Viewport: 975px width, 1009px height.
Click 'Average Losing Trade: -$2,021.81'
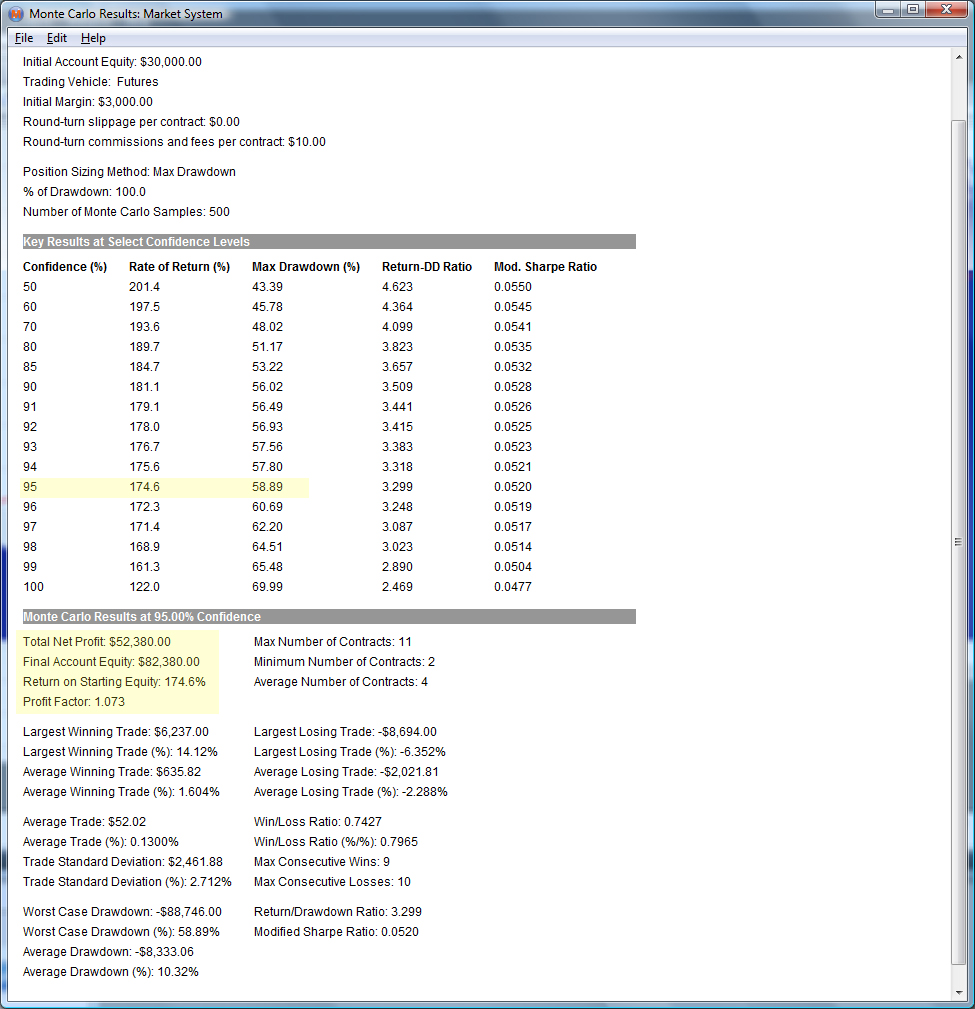[346, 772]
